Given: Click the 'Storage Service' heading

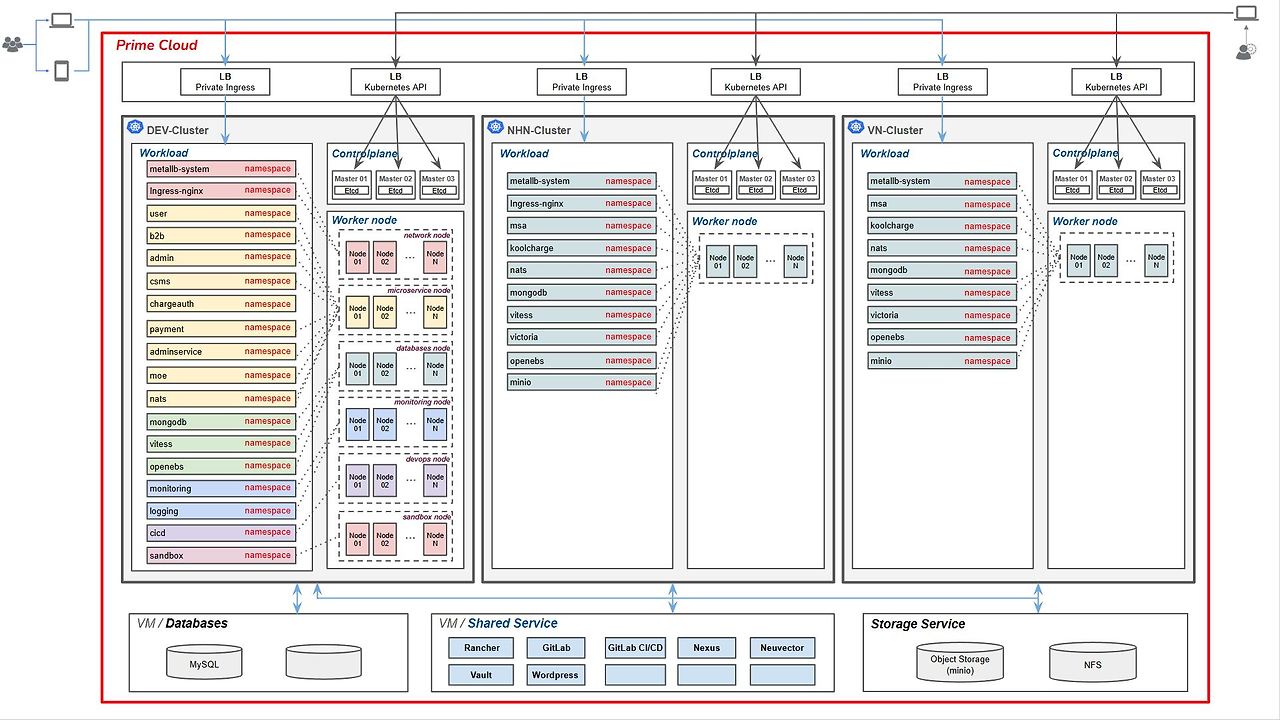Looking at the screenshot, I should point(918,624).
